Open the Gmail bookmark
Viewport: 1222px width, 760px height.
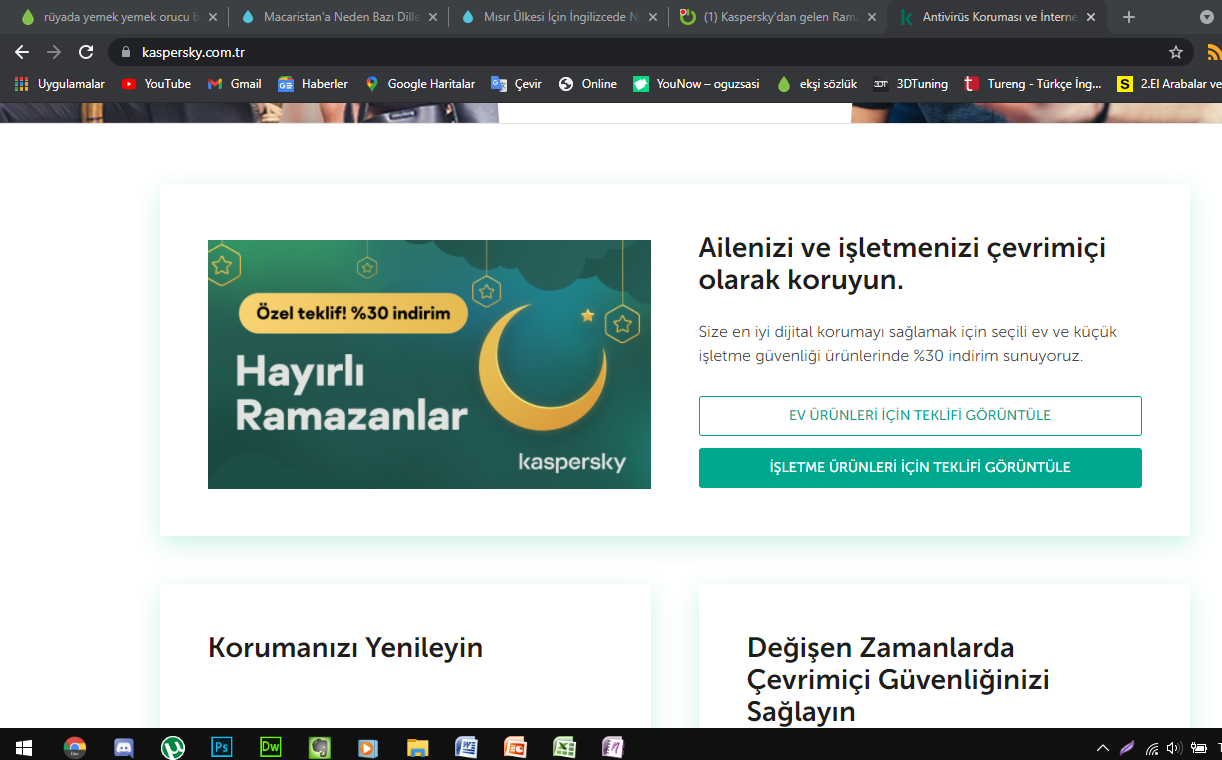[x=235, y=84]
